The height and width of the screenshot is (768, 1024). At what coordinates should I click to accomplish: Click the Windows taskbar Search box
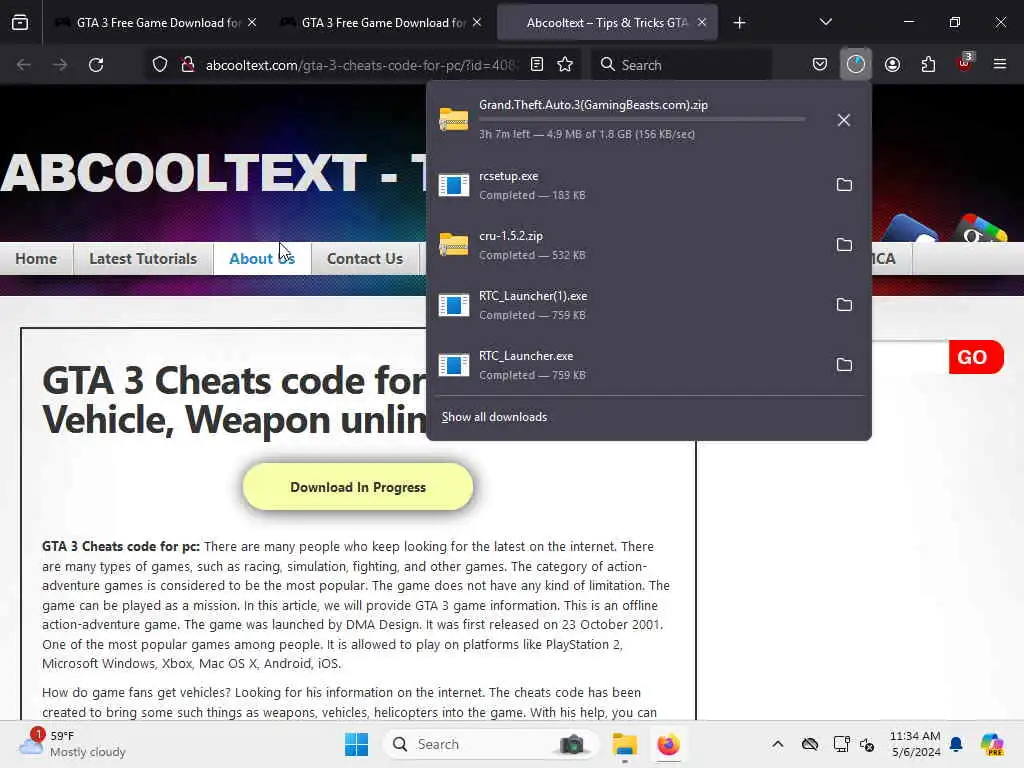point(490,744)
